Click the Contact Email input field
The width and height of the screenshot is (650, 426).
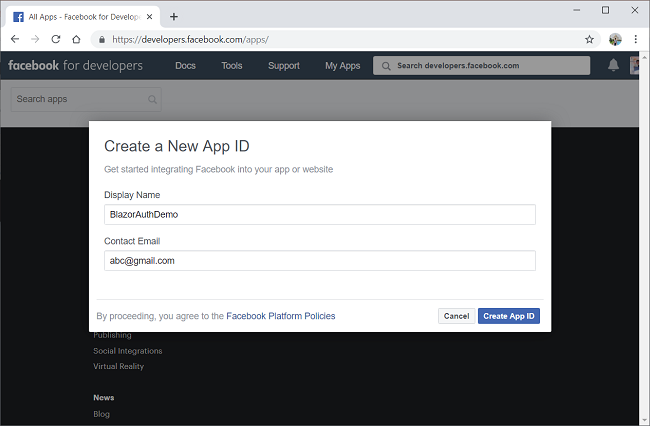[x=320, y=260]
